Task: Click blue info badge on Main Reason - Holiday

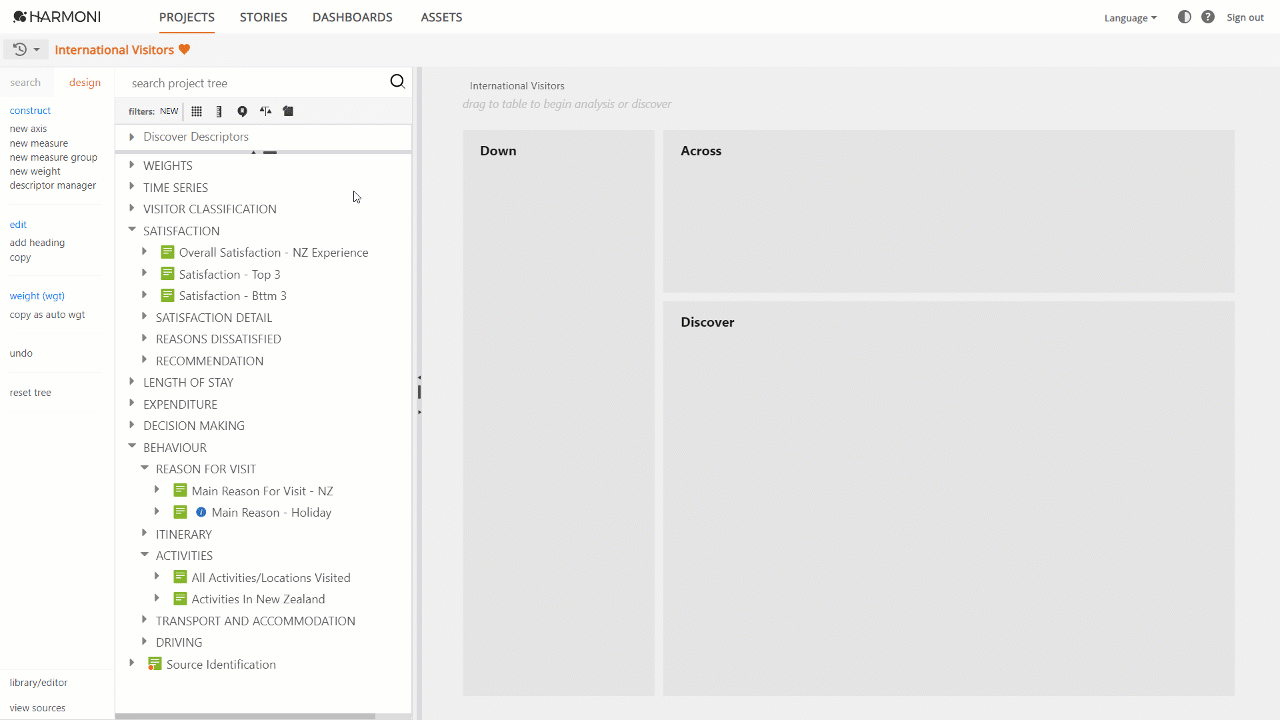Action: (x=201, y=512)
